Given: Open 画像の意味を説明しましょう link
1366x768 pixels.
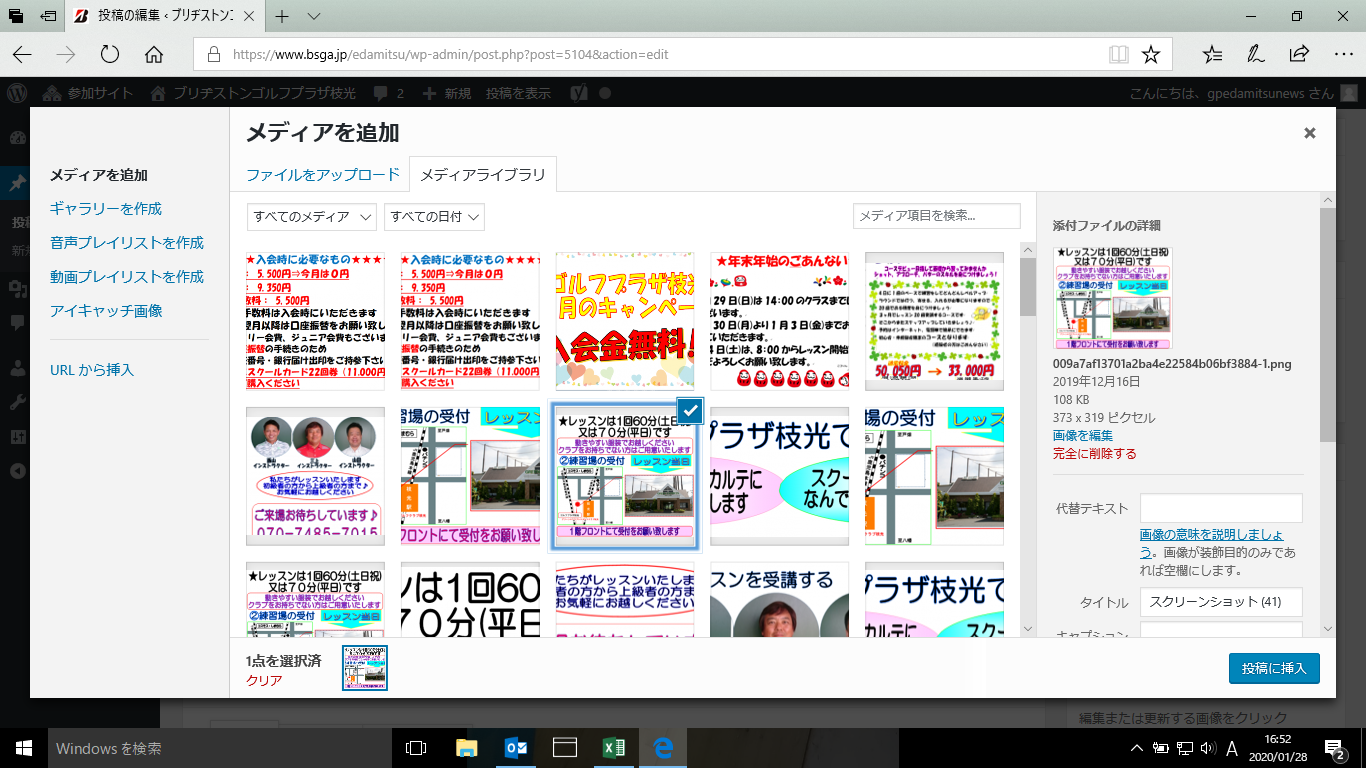Looking at the screenshot, I should (x=1212, y=543).
